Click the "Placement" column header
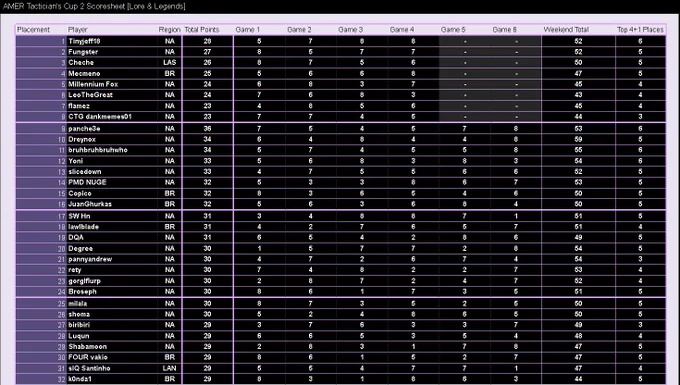This screenshot has height=385, width=680. [33, 30]
